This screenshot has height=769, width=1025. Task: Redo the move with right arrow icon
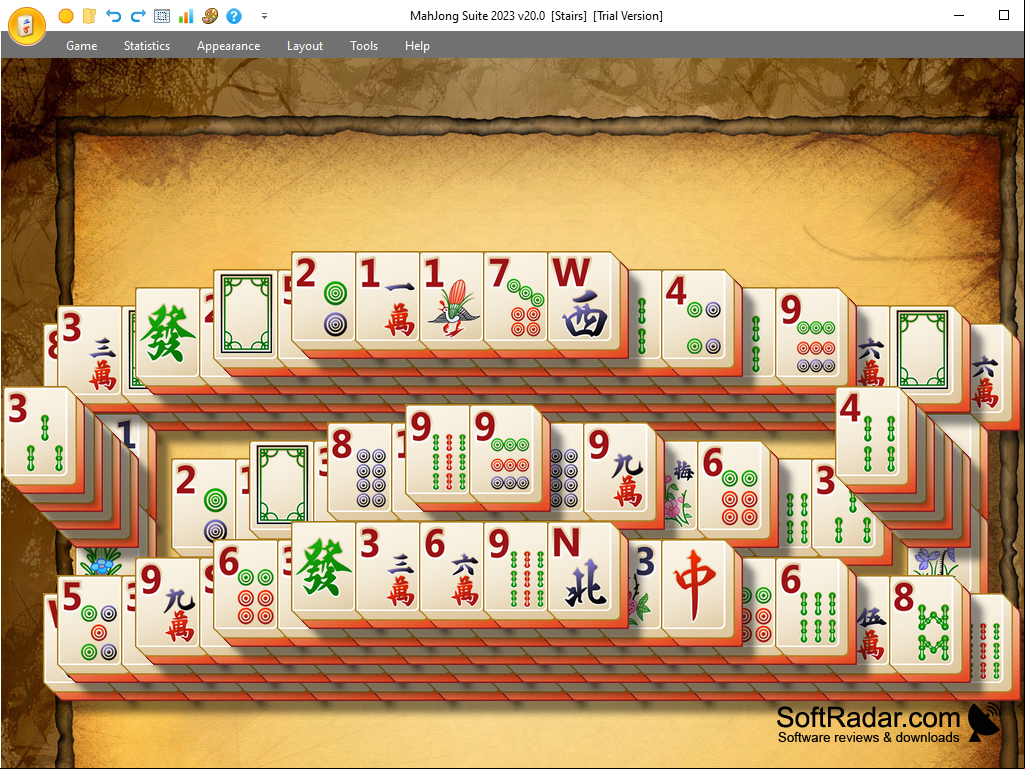click(138, 16)
